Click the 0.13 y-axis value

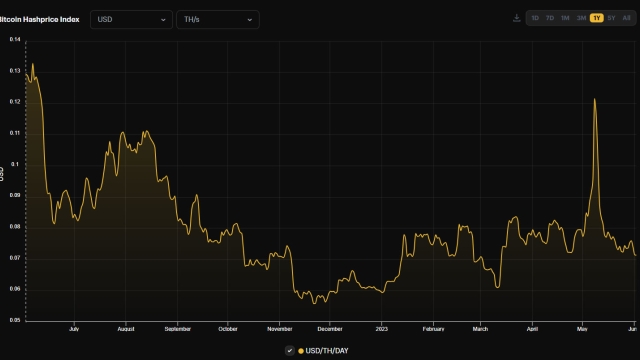pos(15,71)
